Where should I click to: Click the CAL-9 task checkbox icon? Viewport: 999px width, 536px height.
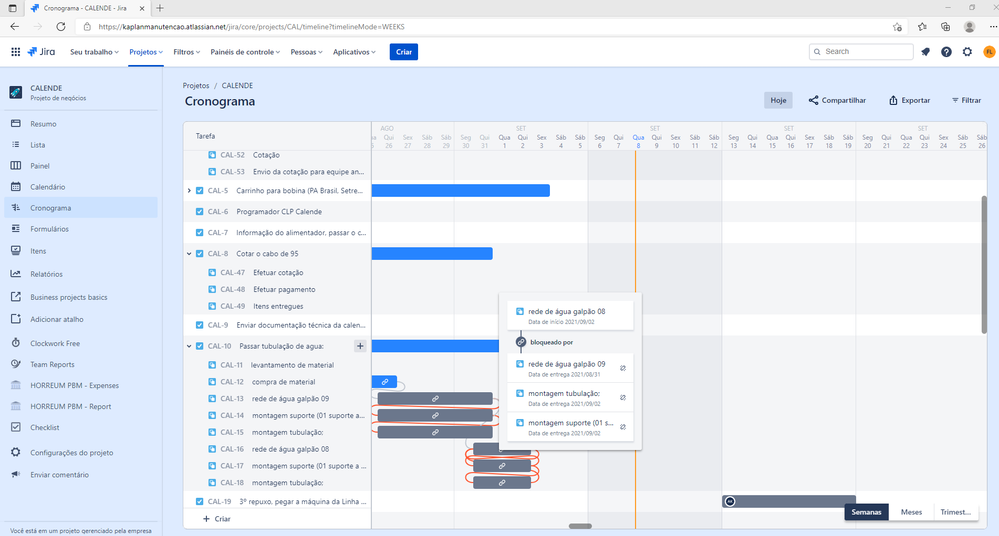click(199, 325)
